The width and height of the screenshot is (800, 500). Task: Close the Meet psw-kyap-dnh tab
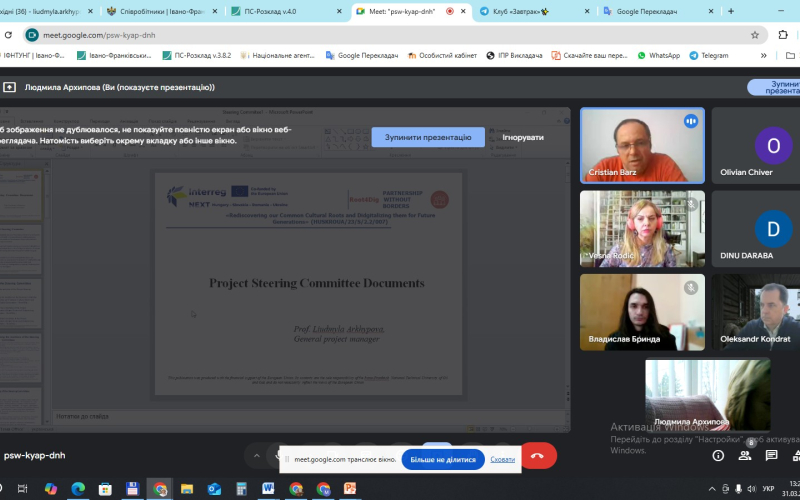[463, 11]
